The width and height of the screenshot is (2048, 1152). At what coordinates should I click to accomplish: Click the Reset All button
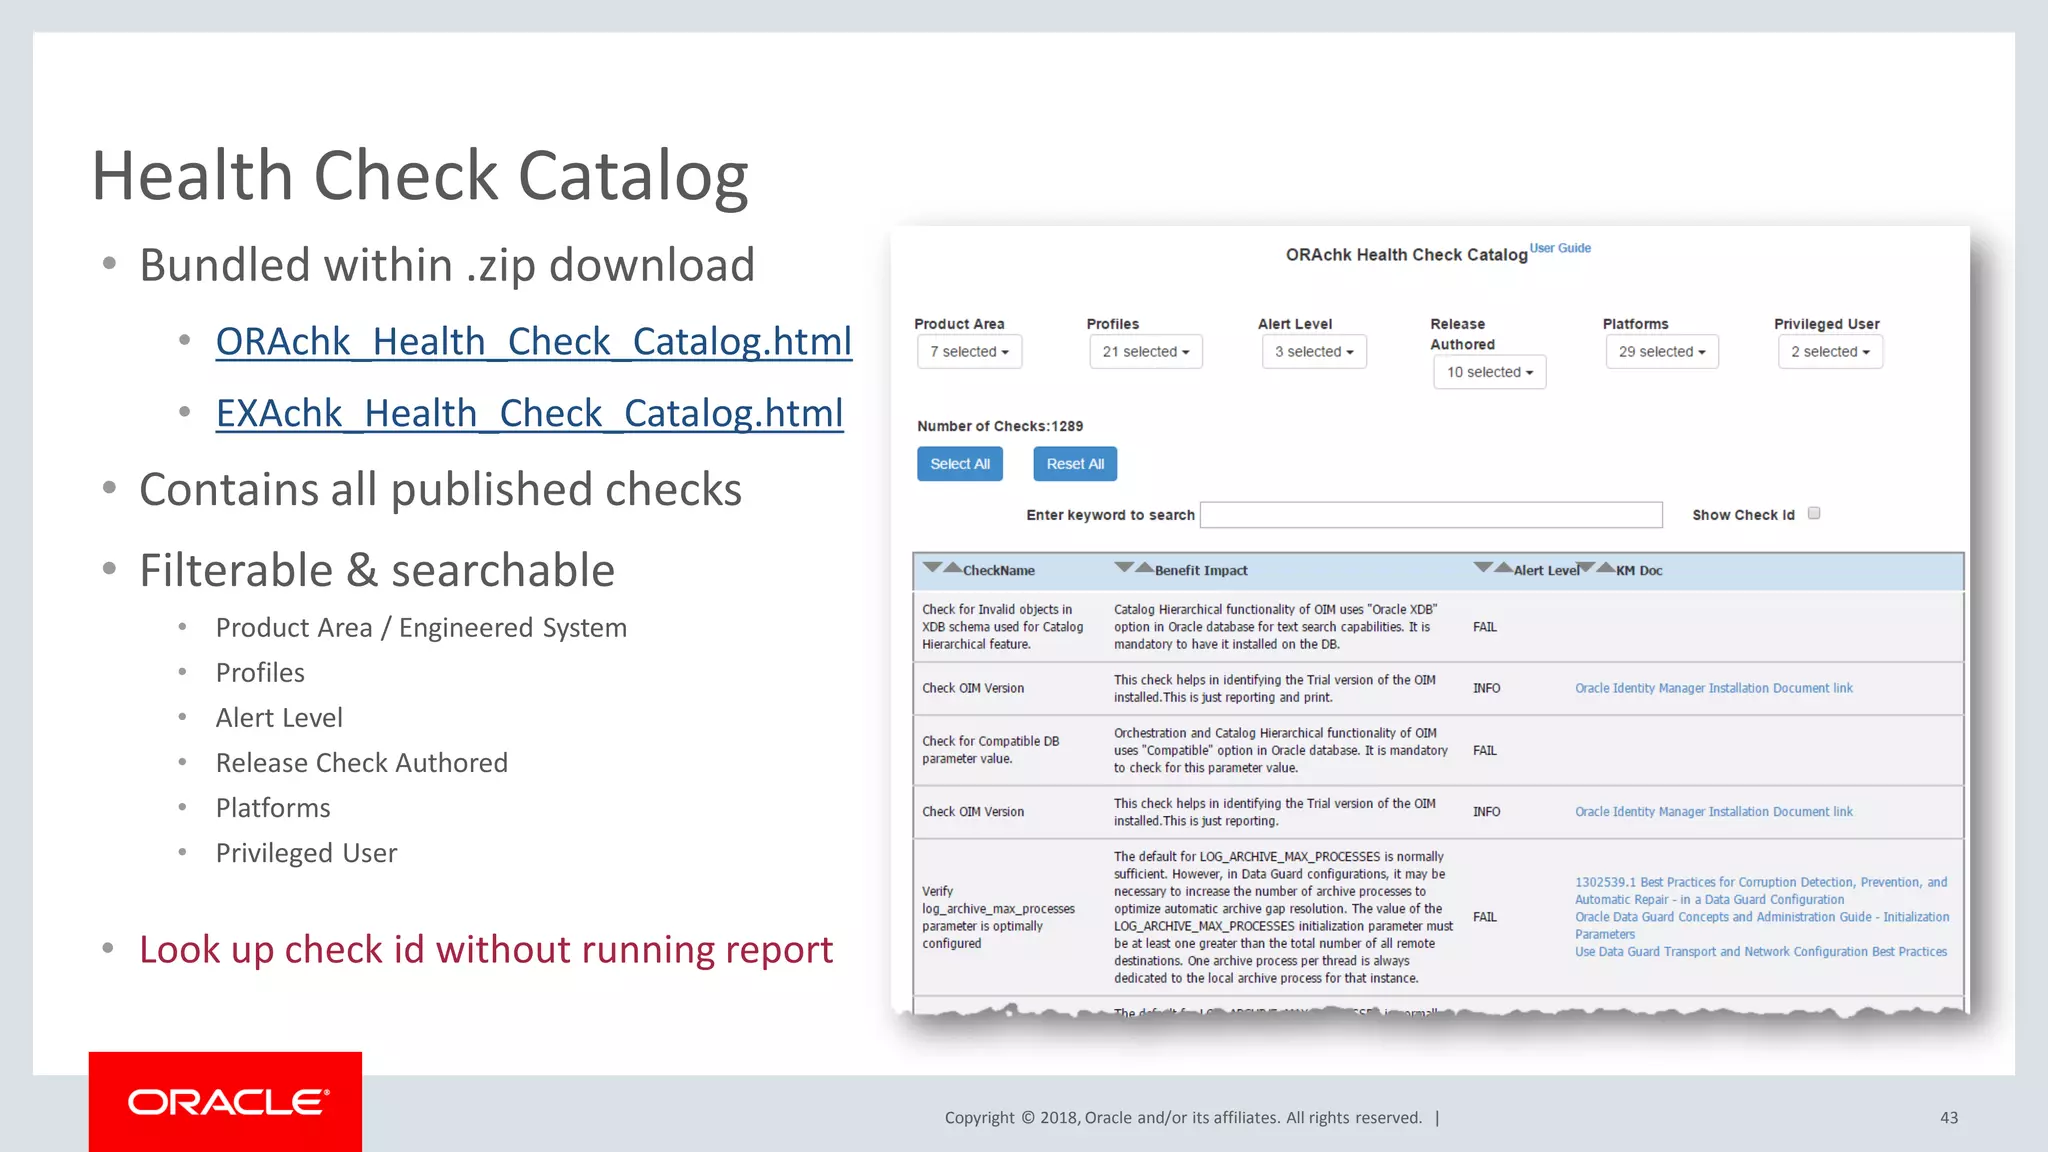tap(1075, 464)
